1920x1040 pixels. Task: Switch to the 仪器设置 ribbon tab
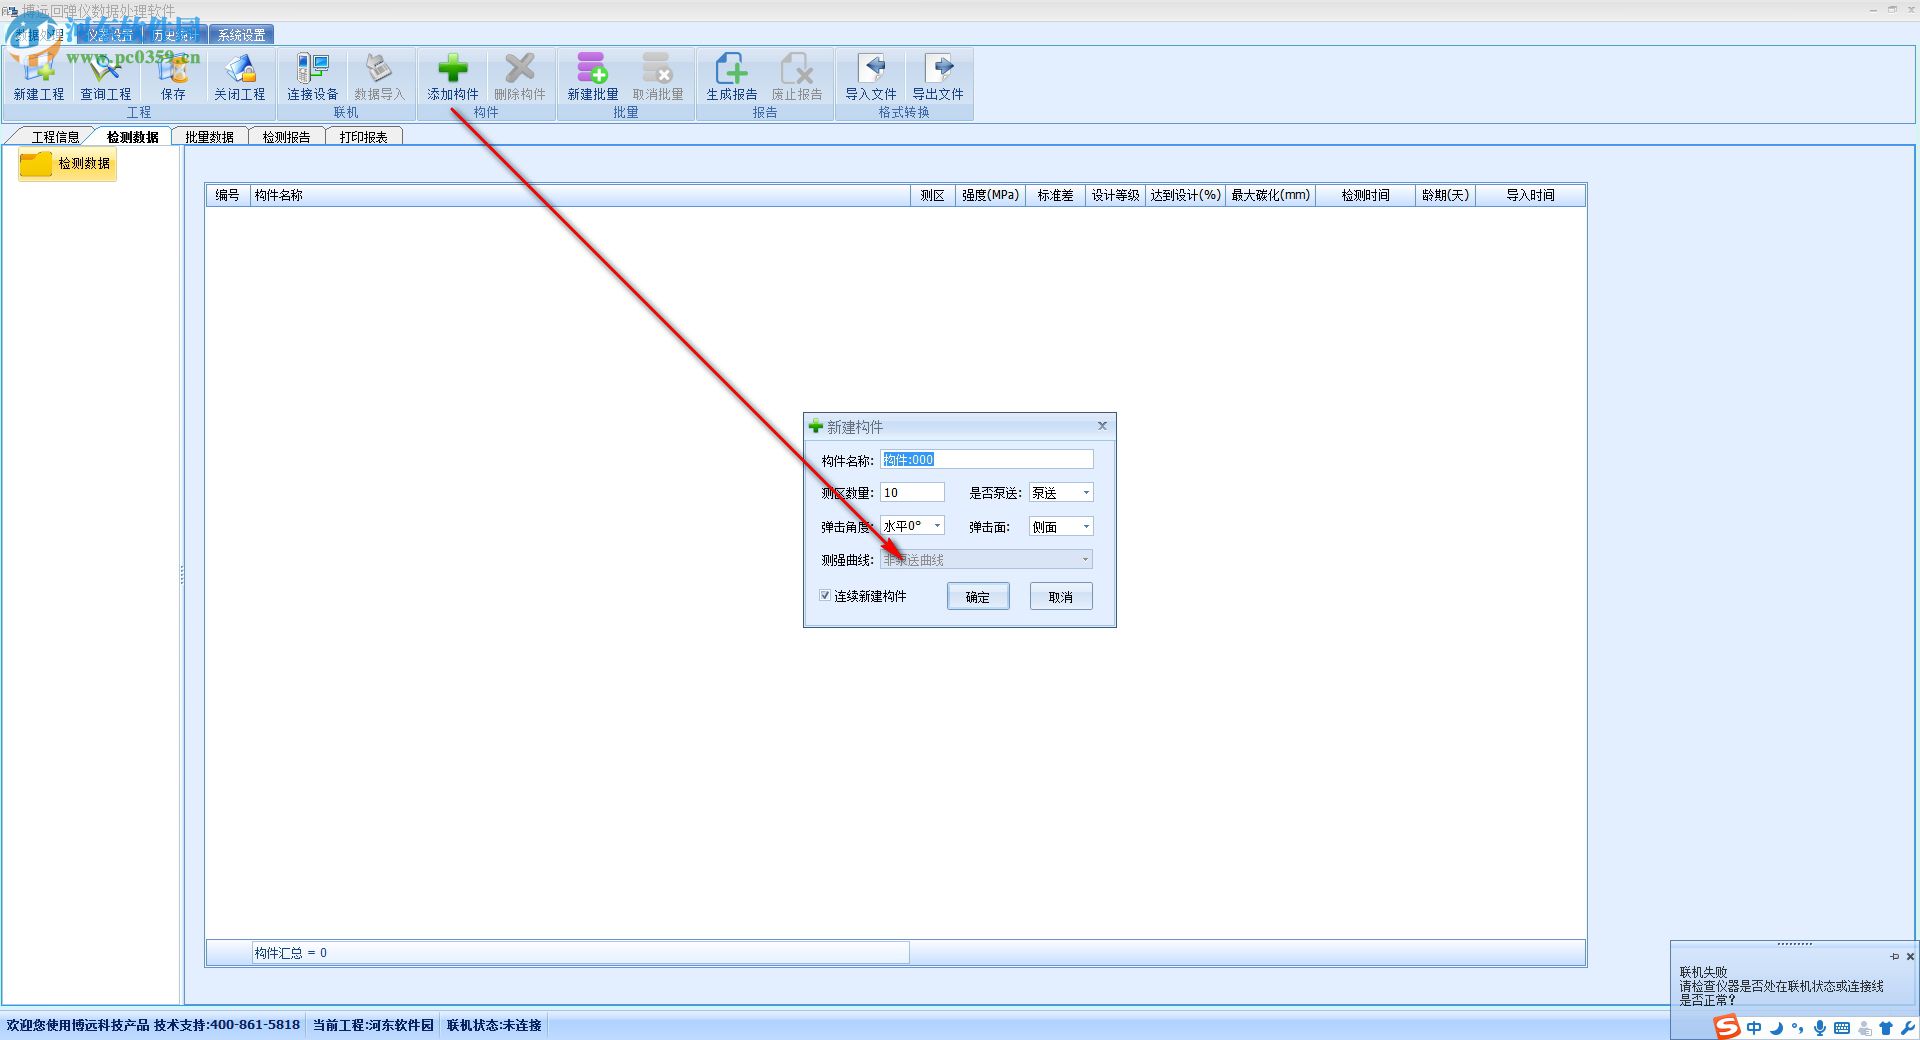(110, 34)
